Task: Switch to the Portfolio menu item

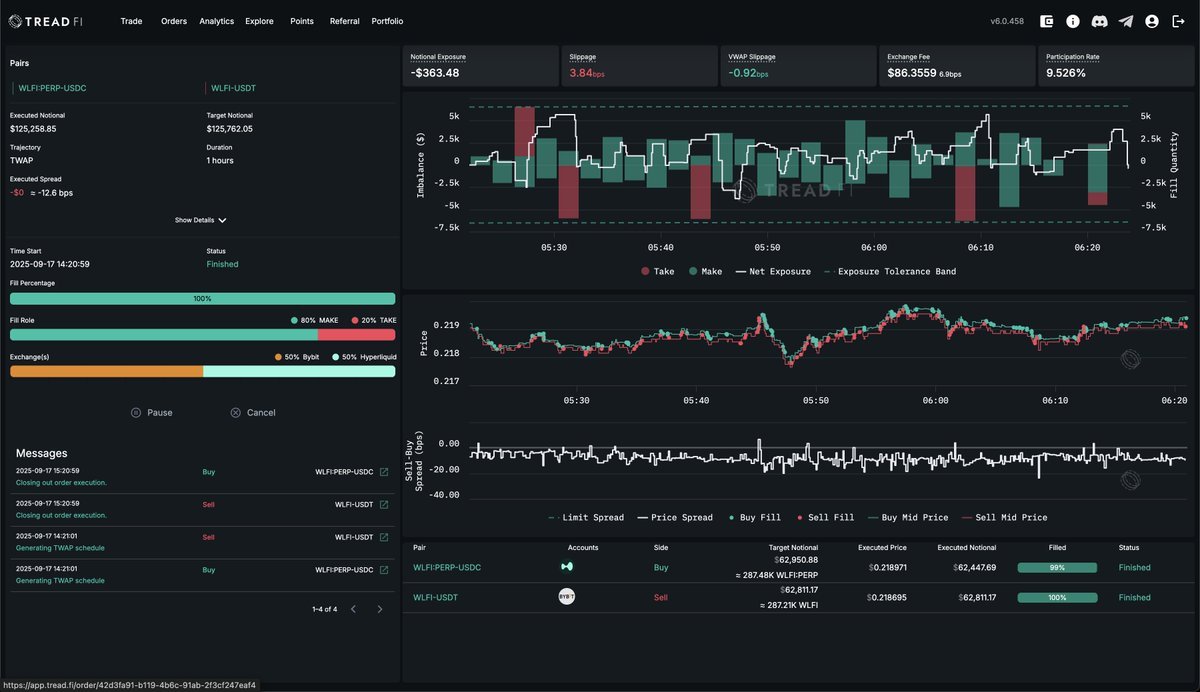Action: click(387, 21)
